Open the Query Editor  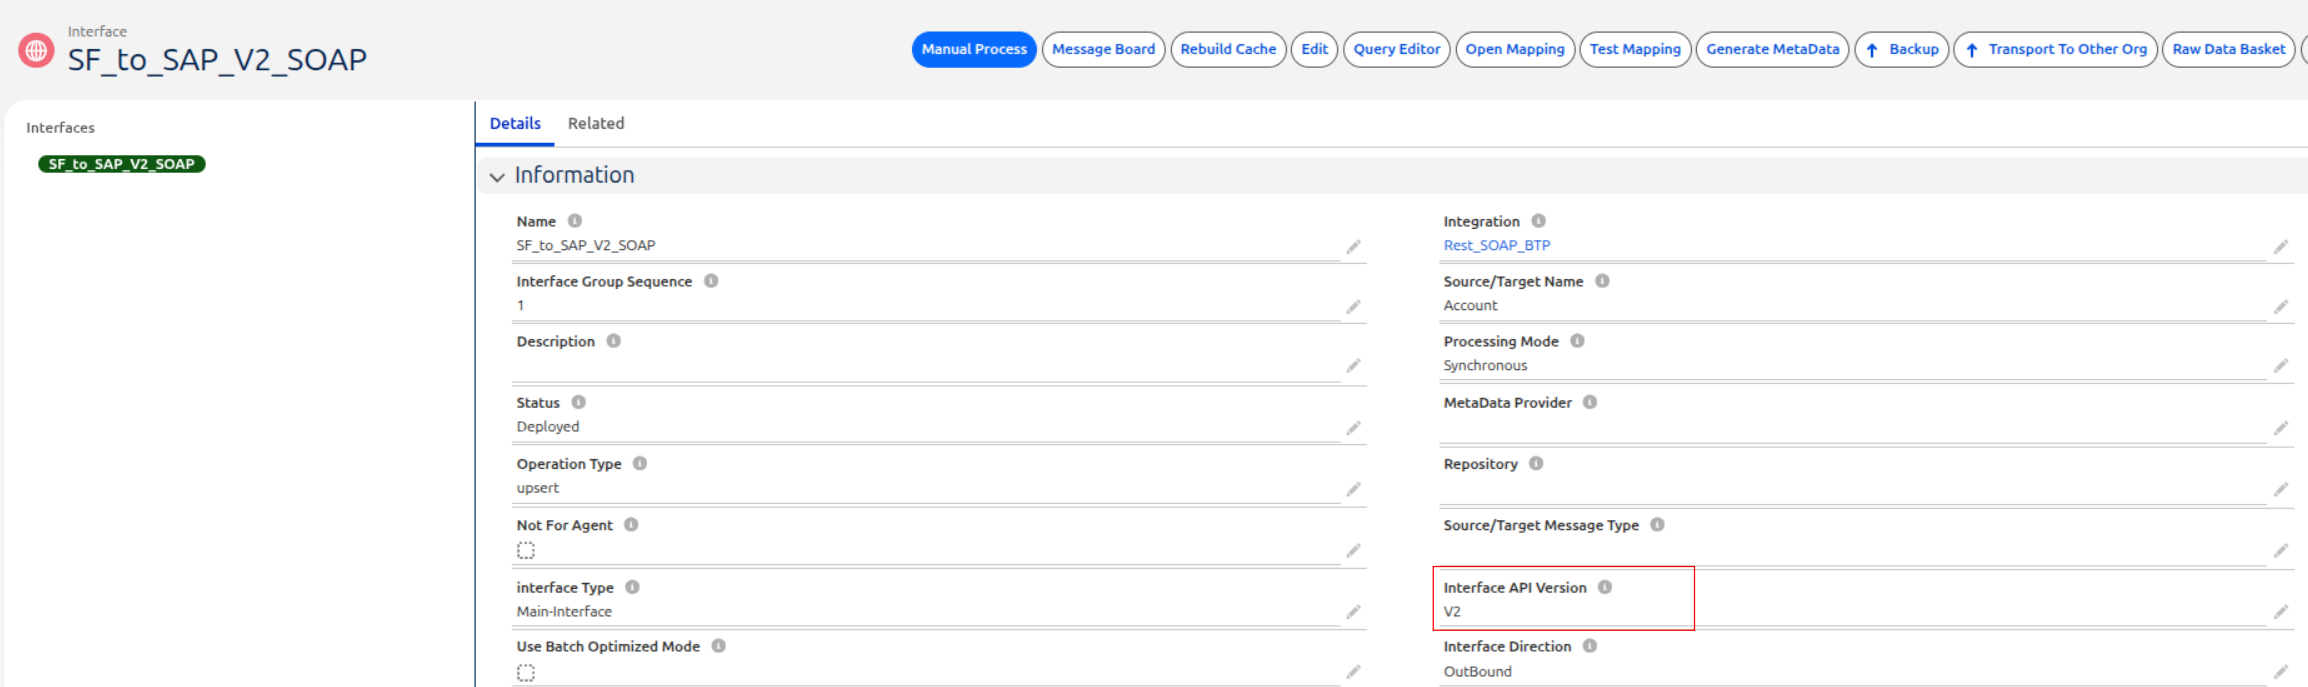[1397, 49]
